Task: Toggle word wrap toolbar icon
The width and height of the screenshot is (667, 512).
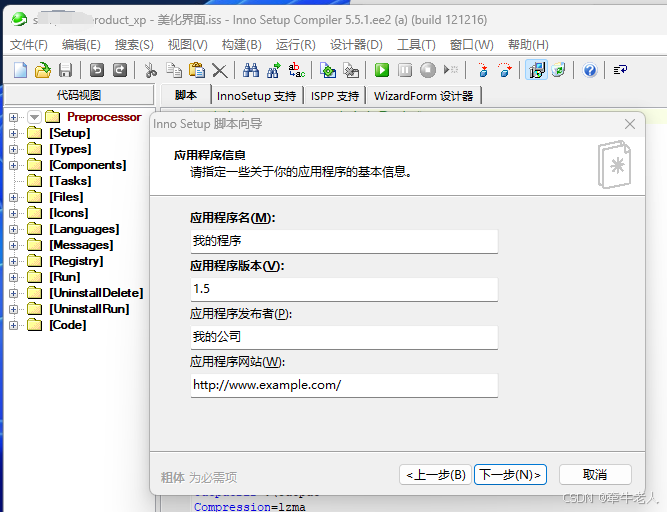Action: click(x=620, y=70)
